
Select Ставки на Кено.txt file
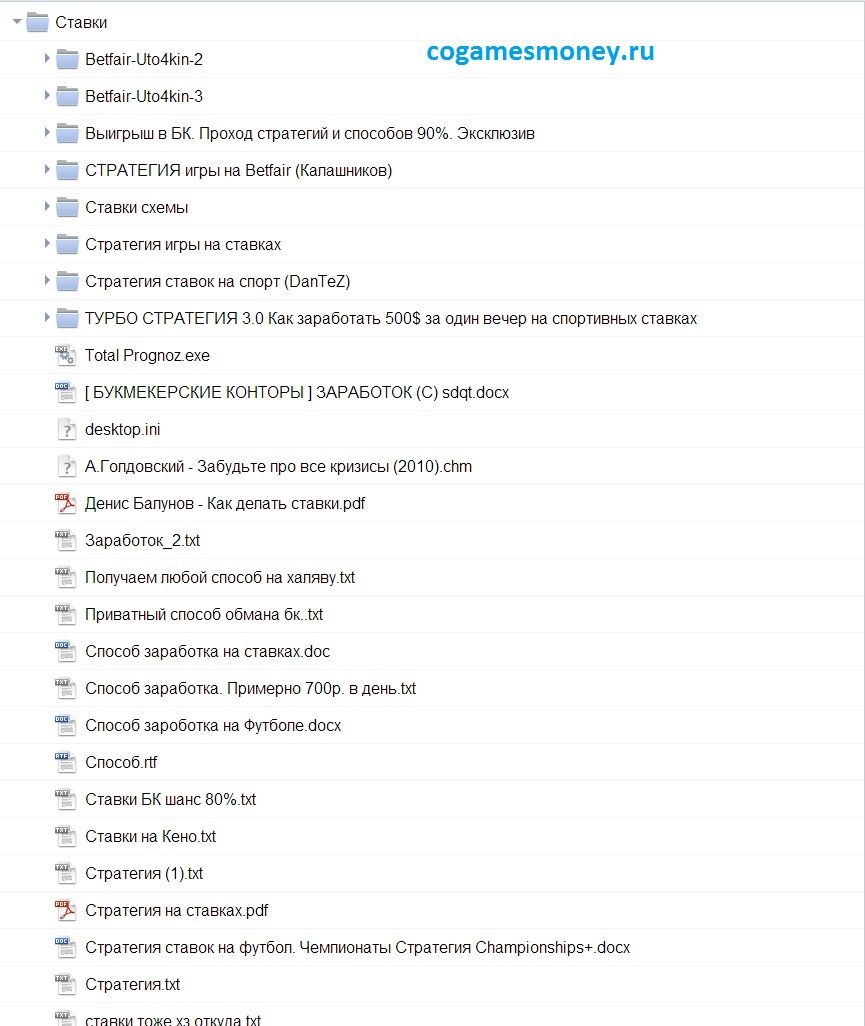(x=150, y=836)
